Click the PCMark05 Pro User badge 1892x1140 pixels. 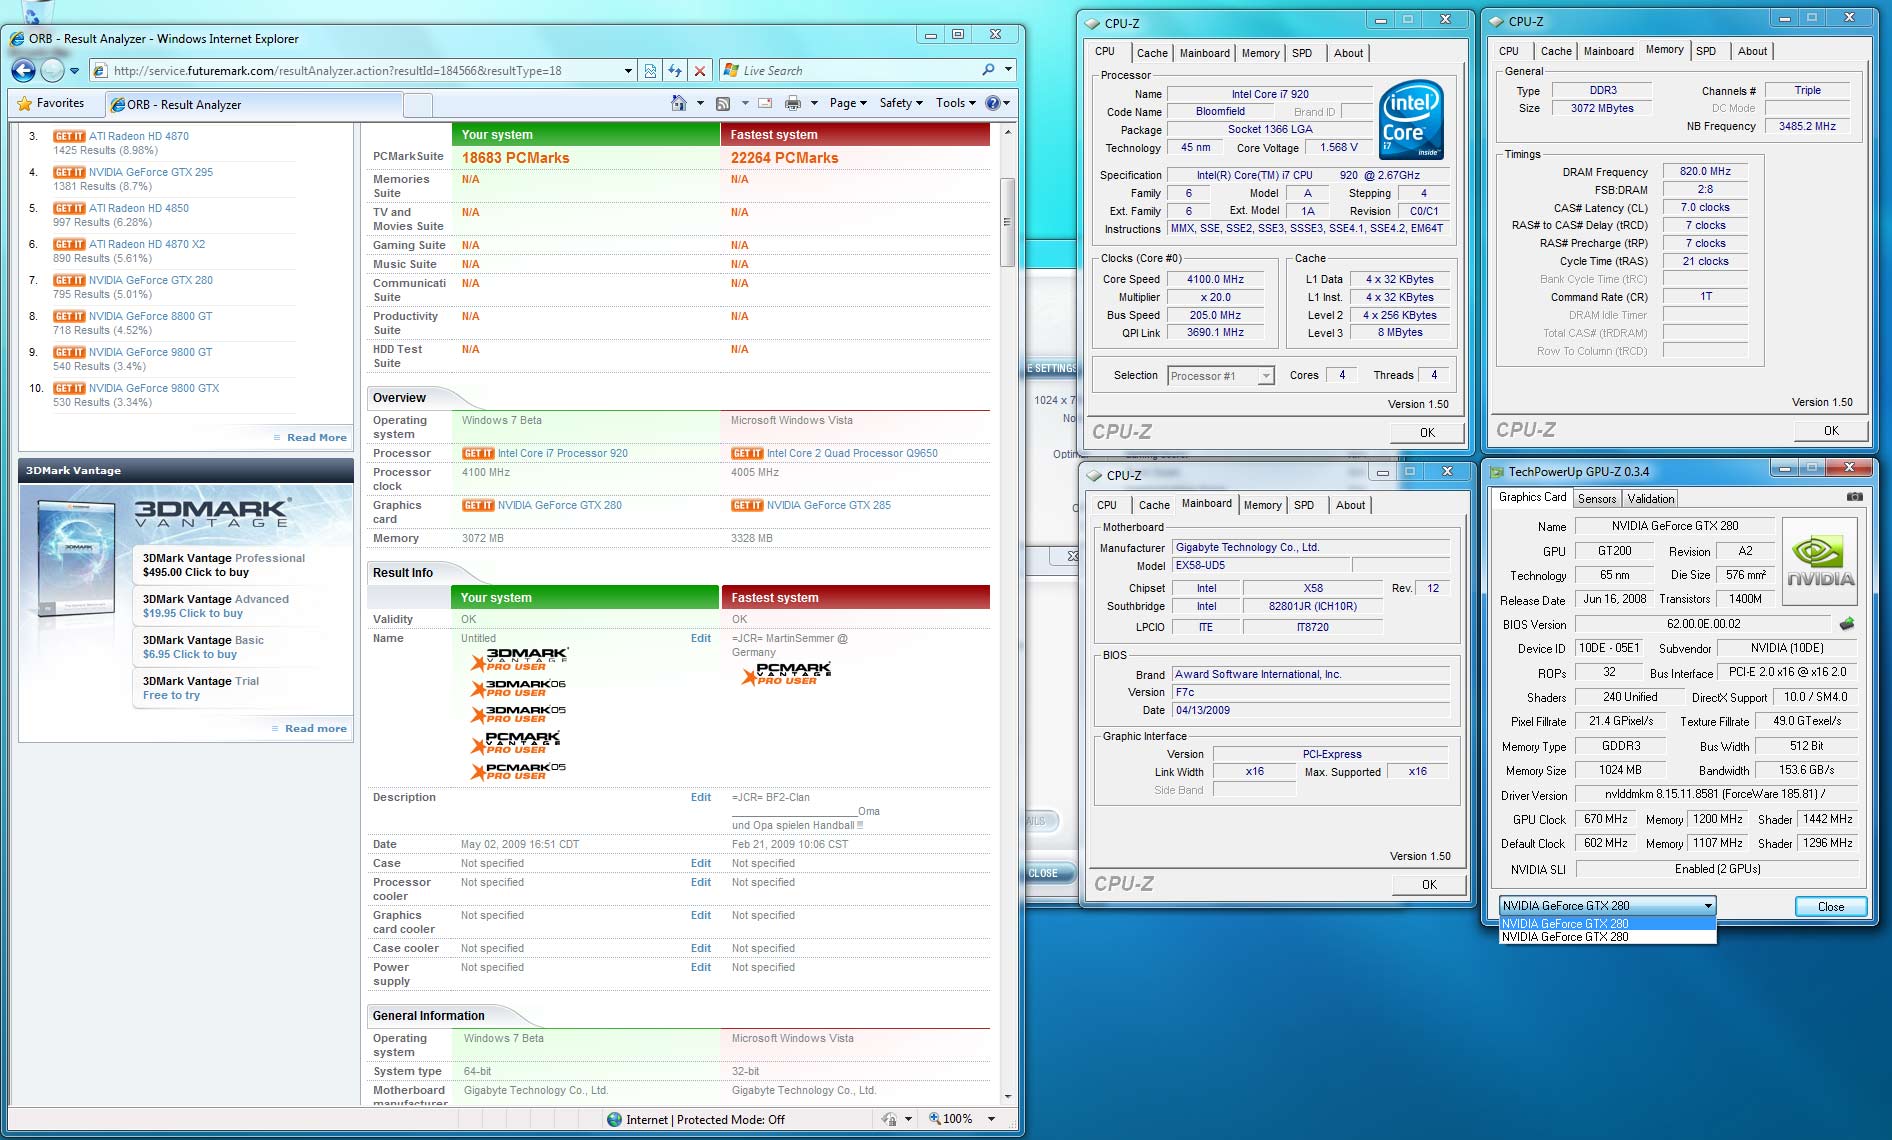pos(518,771)
